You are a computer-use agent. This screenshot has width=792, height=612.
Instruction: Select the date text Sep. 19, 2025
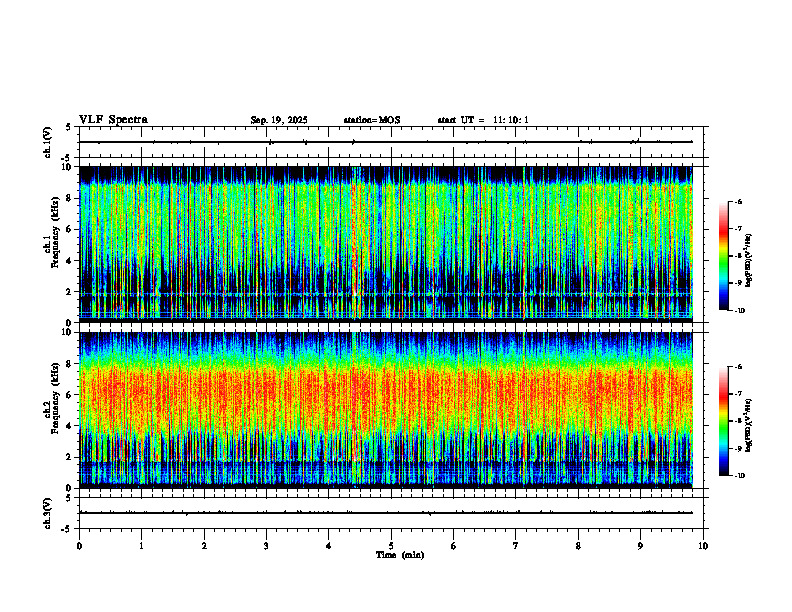[279, 120]
